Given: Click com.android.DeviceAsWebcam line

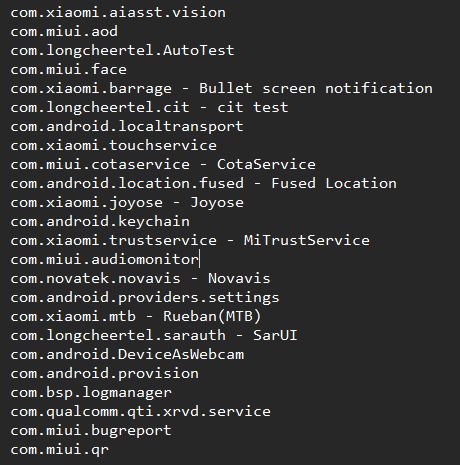Looking at the screenshot, I should (127, 355).
